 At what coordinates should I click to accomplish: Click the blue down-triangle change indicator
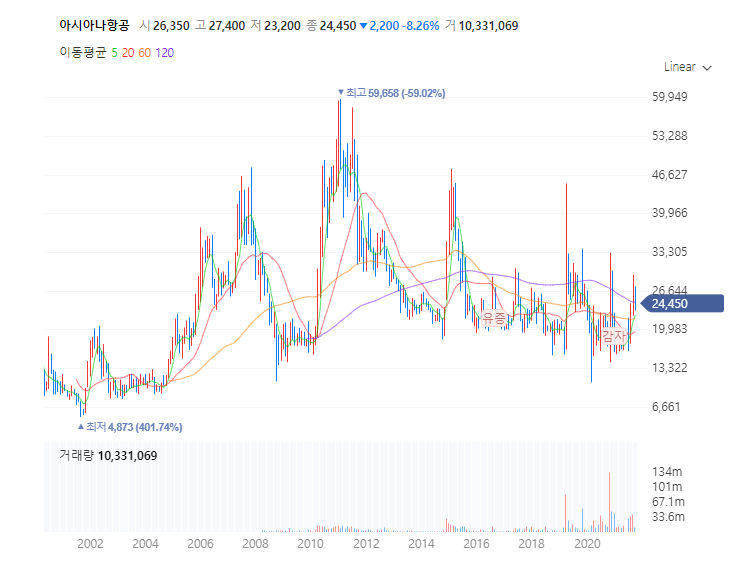(x=363, y=26)
